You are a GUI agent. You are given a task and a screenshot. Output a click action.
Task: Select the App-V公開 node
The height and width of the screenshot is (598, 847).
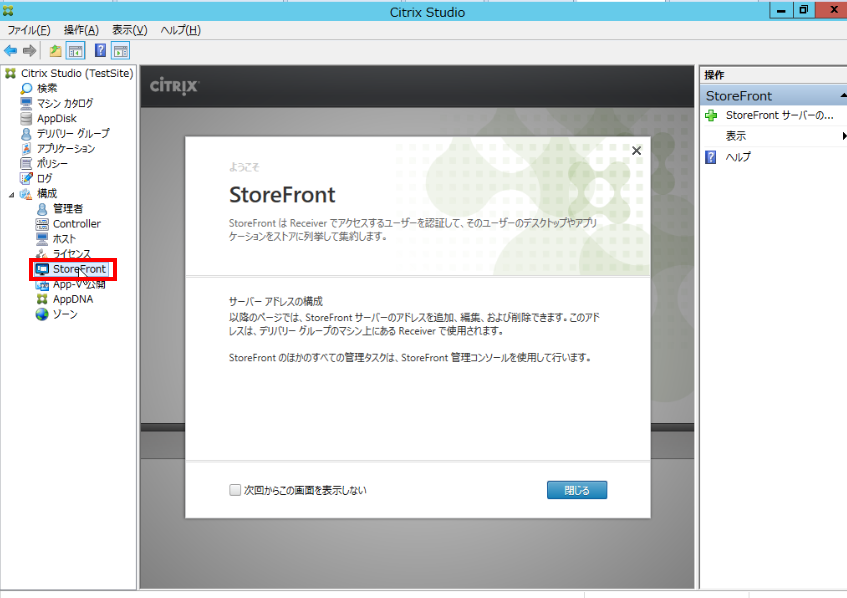[x=79, y=284]
